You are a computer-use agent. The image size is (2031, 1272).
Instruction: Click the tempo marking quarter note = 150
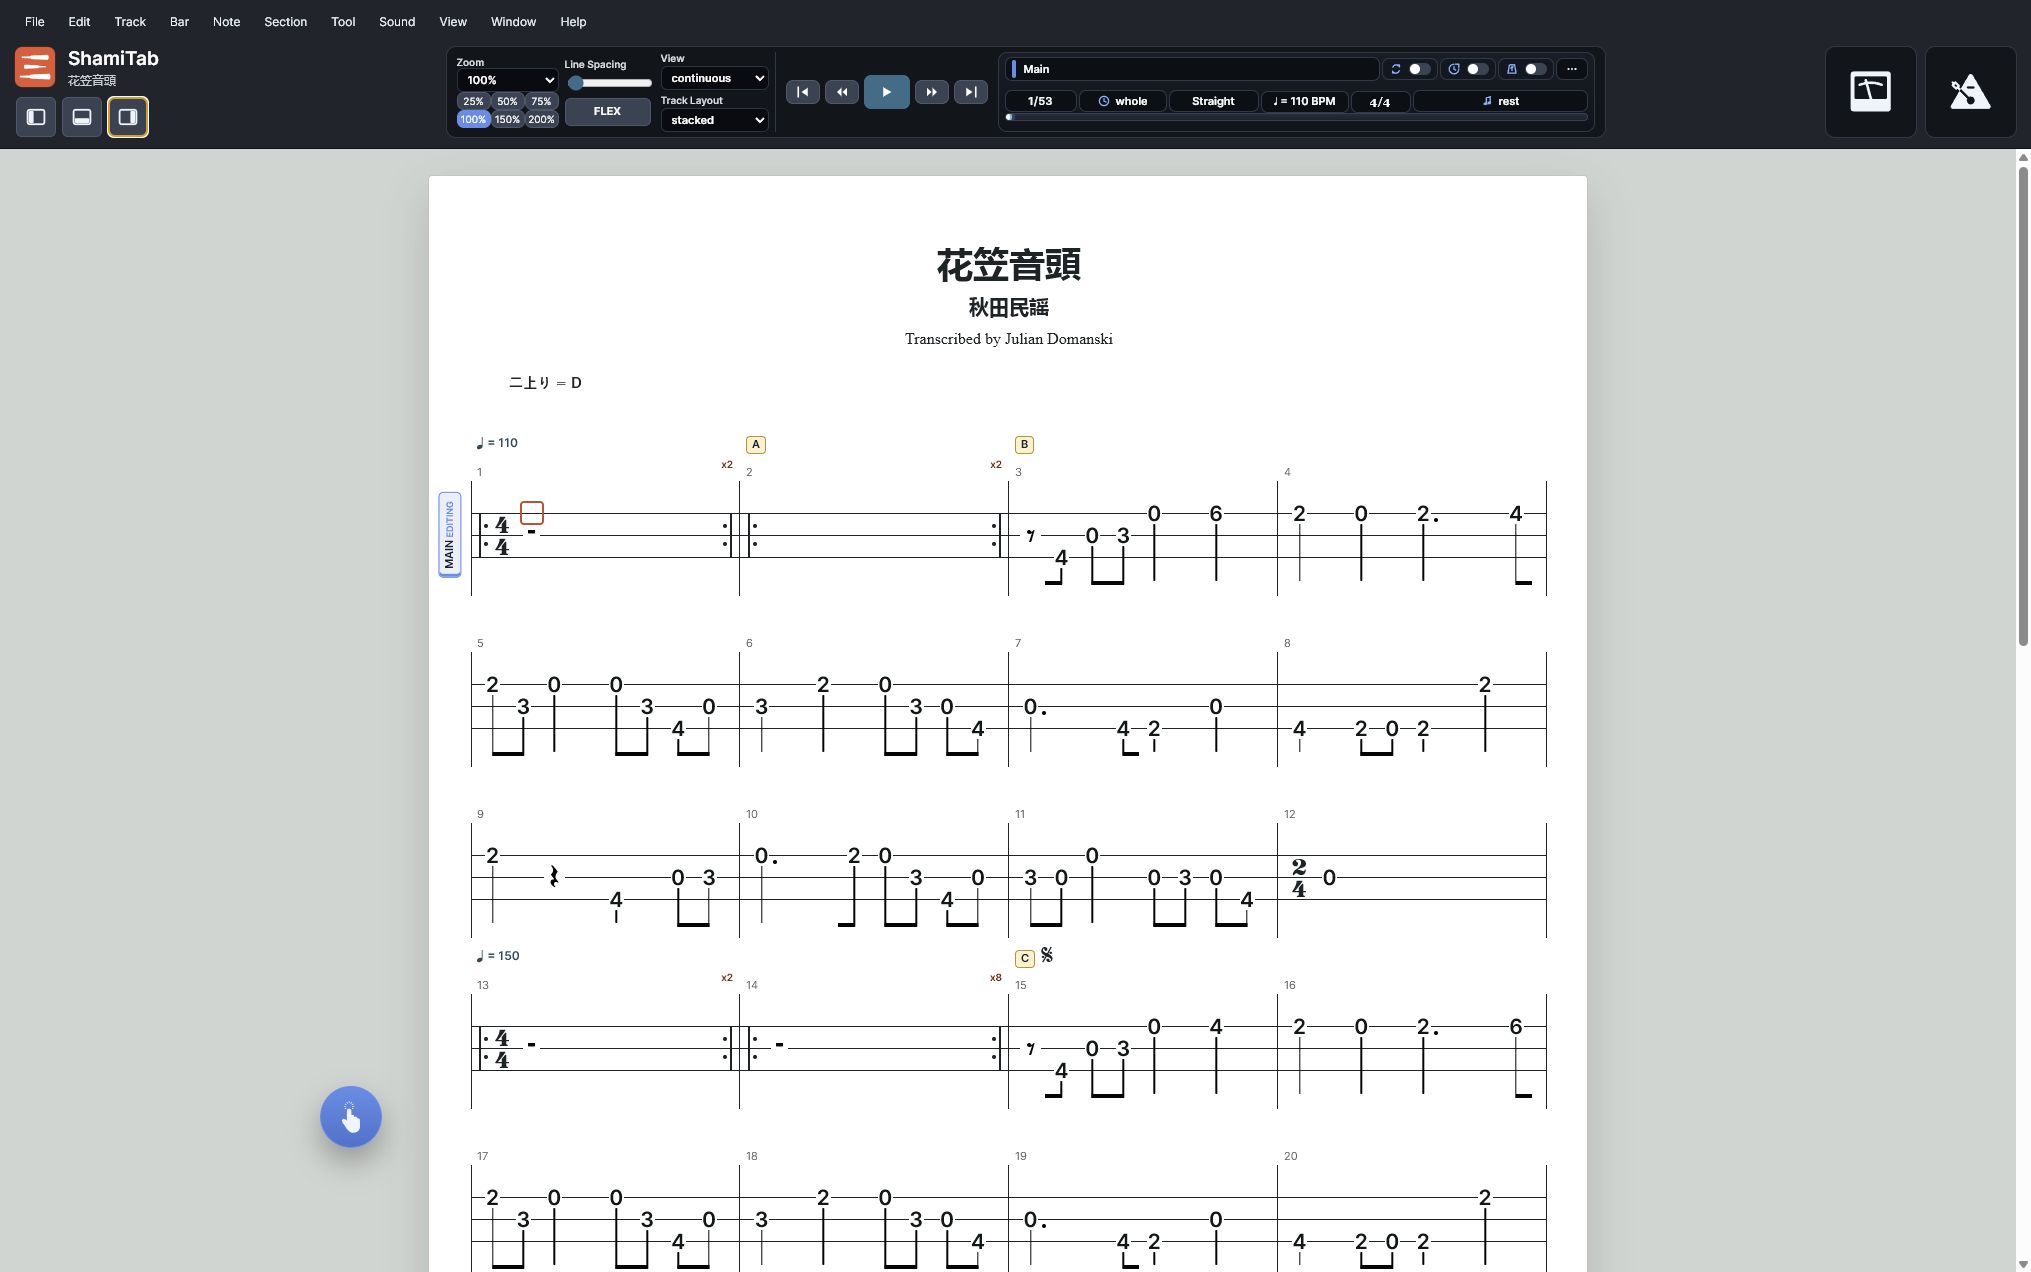coord(498,956)
